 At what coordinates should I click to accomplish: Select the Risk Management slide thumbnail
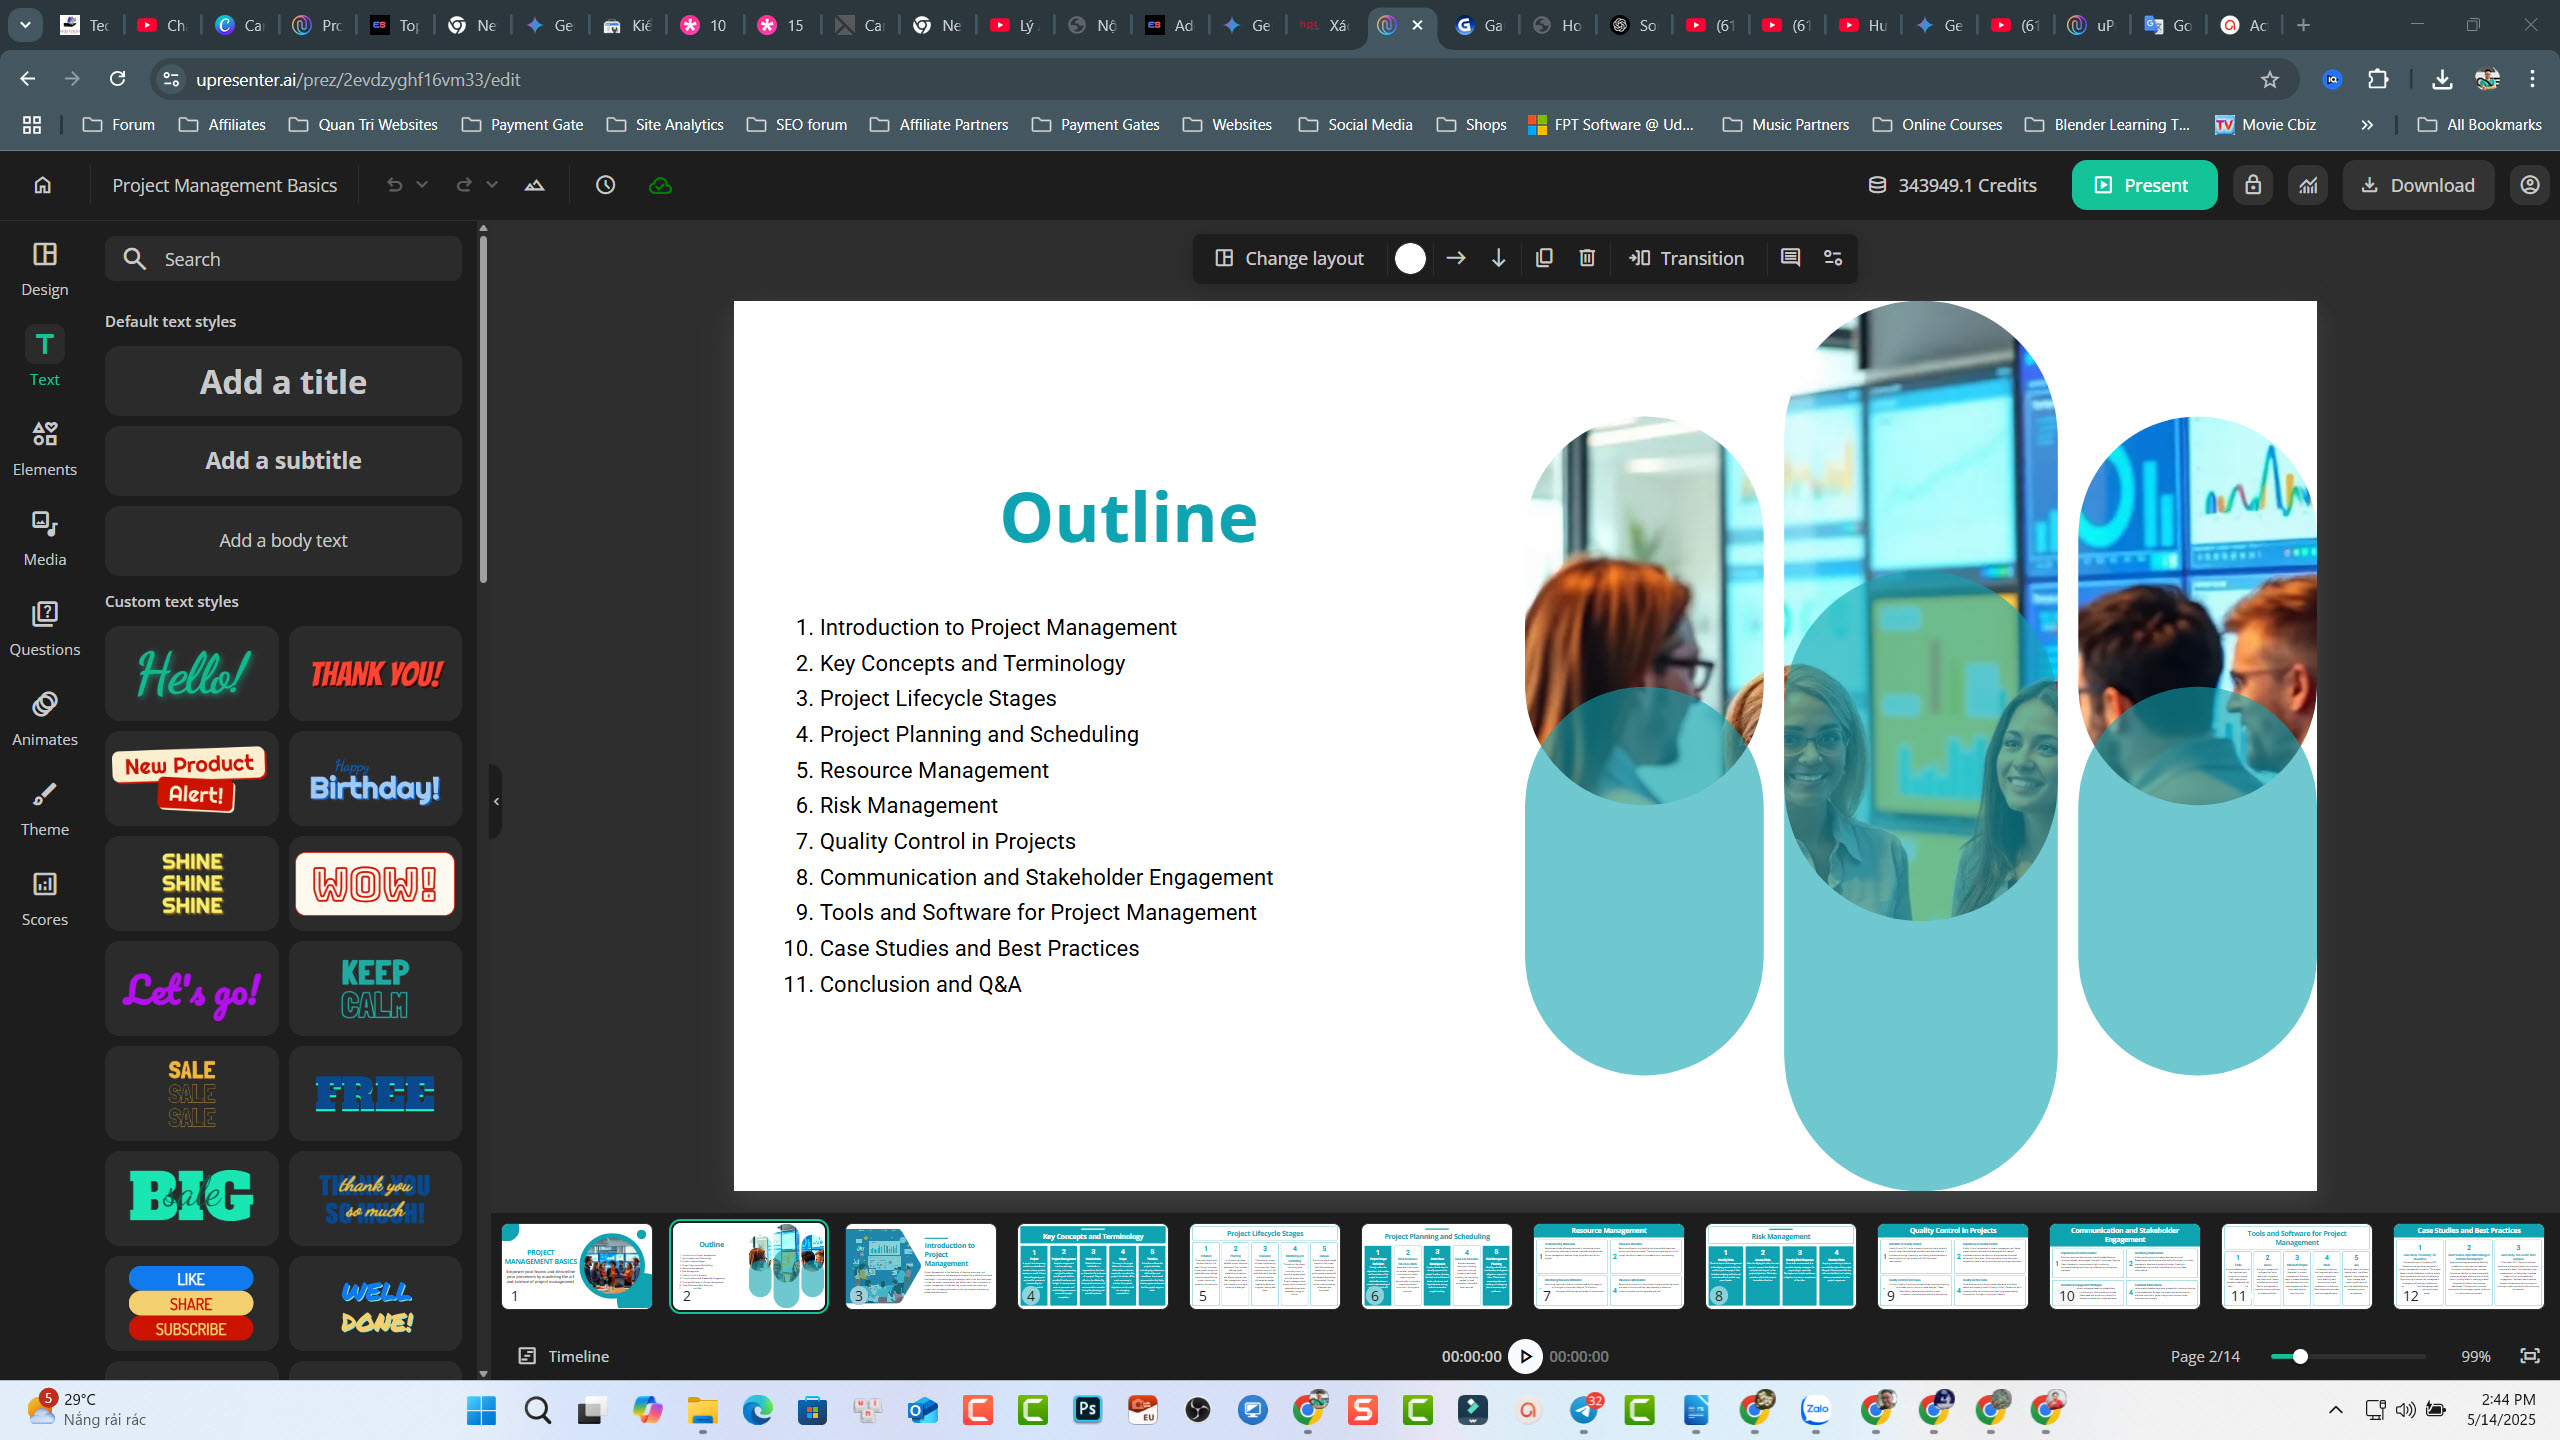tap(1780, 1265)
